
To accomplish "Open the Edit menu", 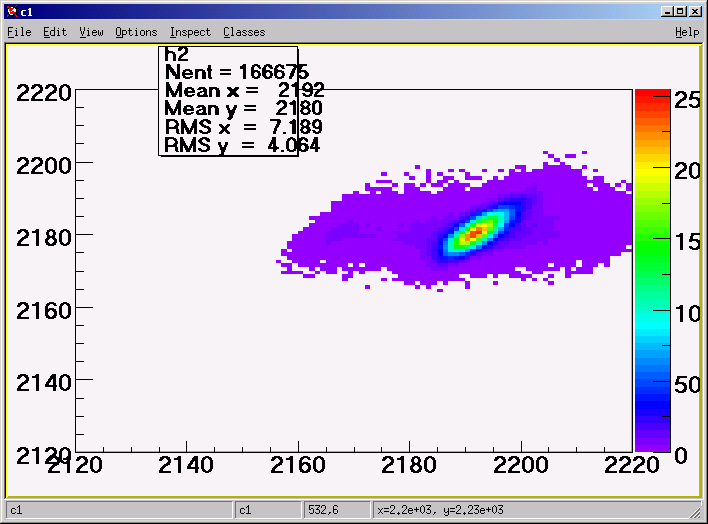I will 55,32.
